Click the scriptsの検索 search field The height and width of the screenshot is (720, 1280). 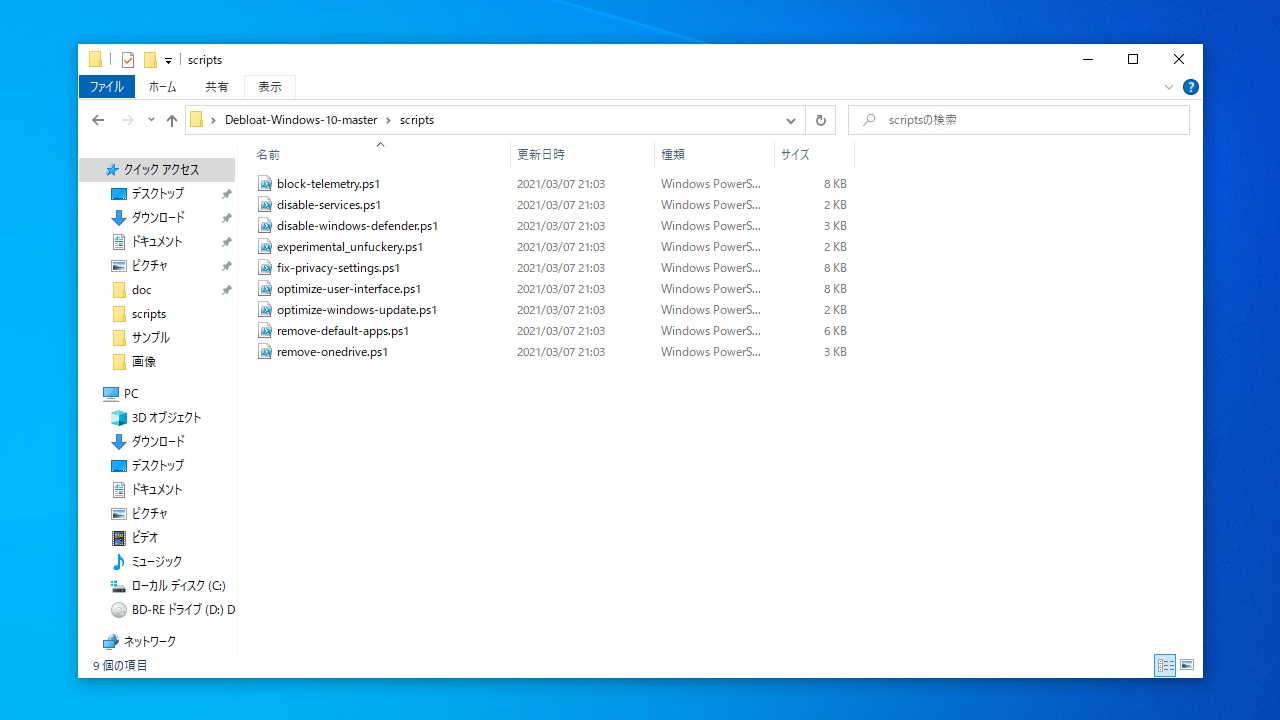click(1019, 120)
